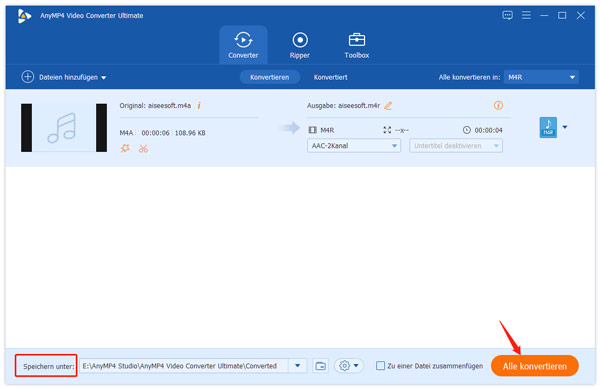Open the AAC-2Kanal audio track dropdown
The width and height of the screenshot is (600, 389).
[x=354, y=146]
